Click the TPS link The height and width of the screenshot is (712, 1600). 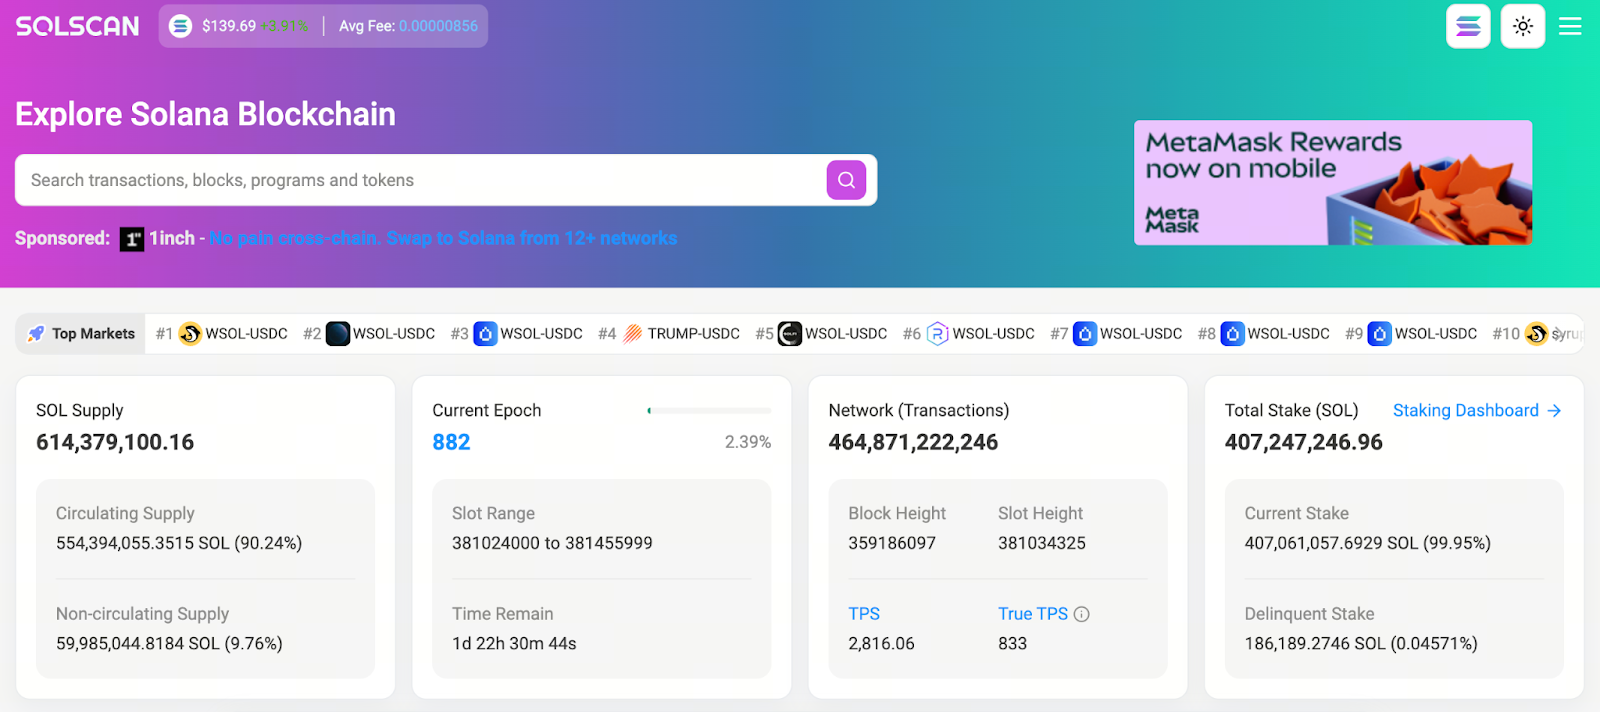[x=864, y=614]
